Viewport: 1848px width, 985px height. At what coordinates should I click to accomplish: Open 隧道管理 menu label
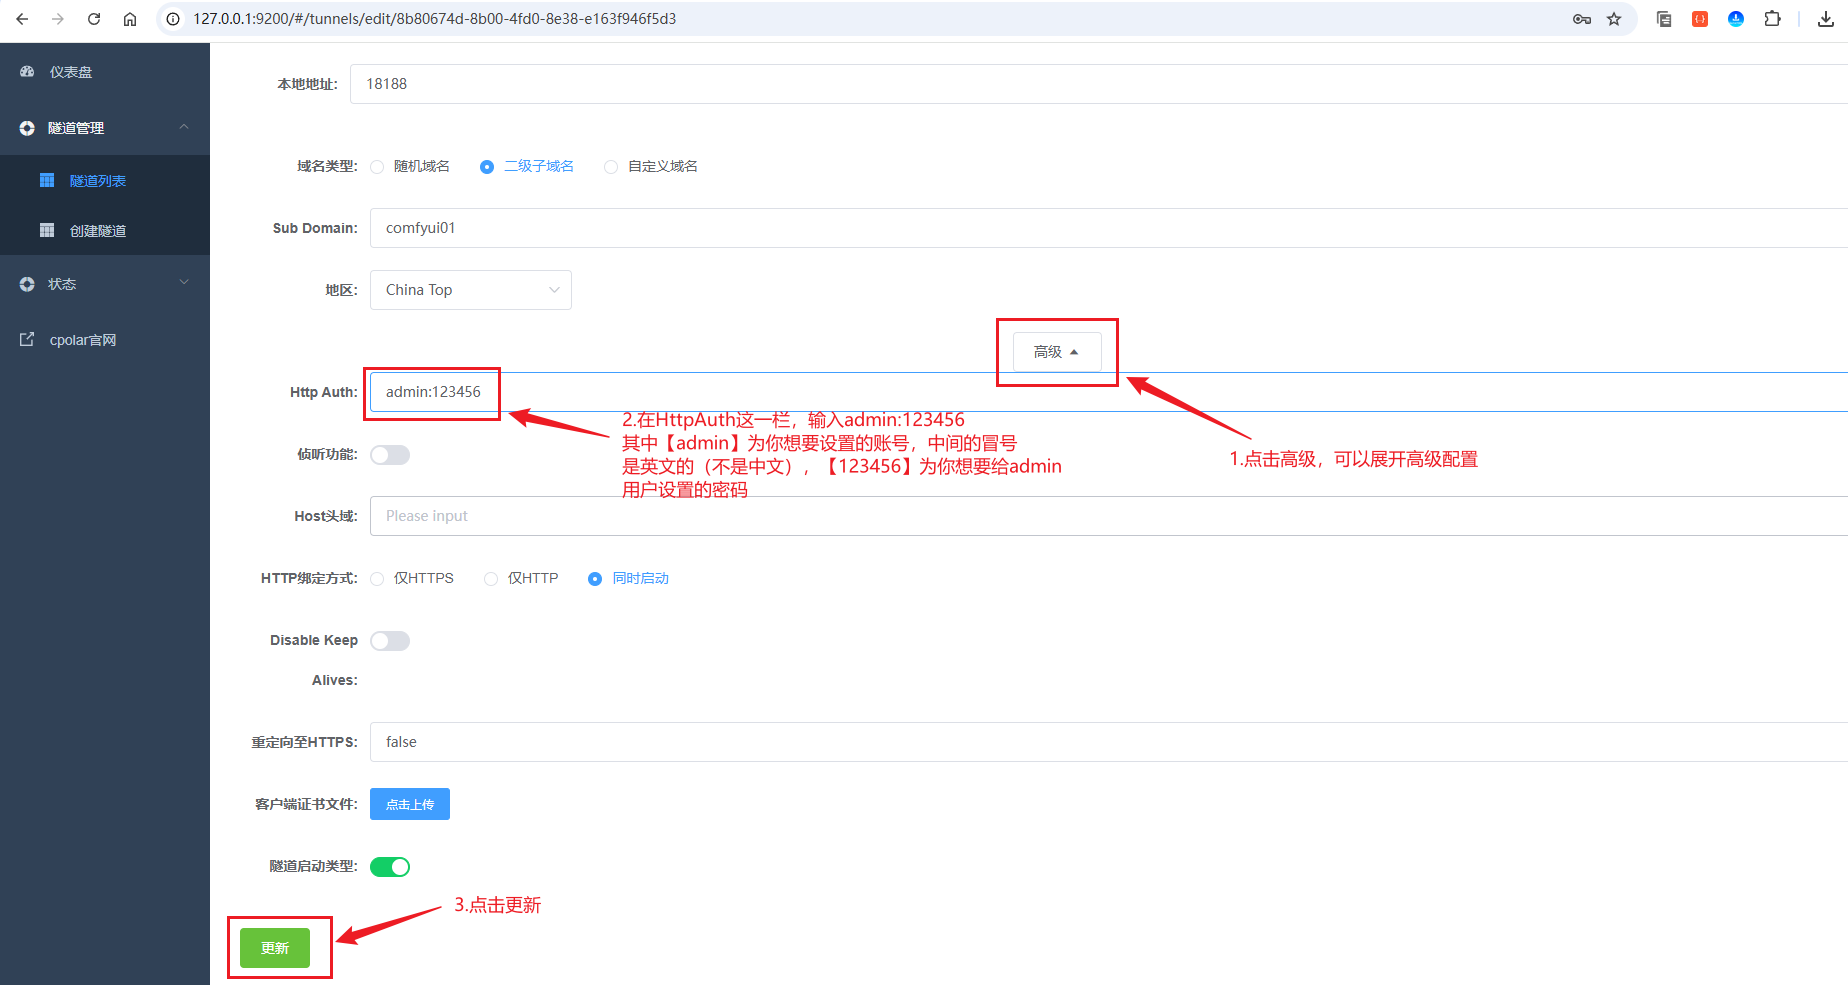point(76,128)
